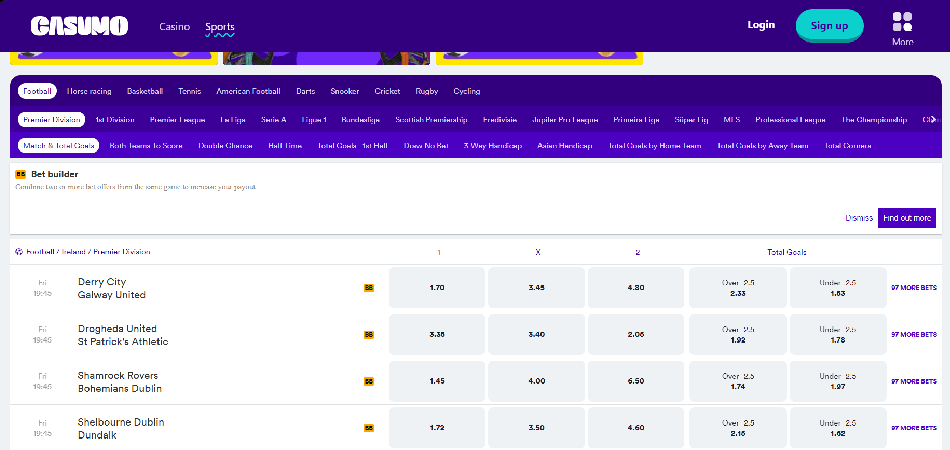Select Over 2.5 goals at 1.74
This screenshot has height=450, width=950.
point(738,381)
